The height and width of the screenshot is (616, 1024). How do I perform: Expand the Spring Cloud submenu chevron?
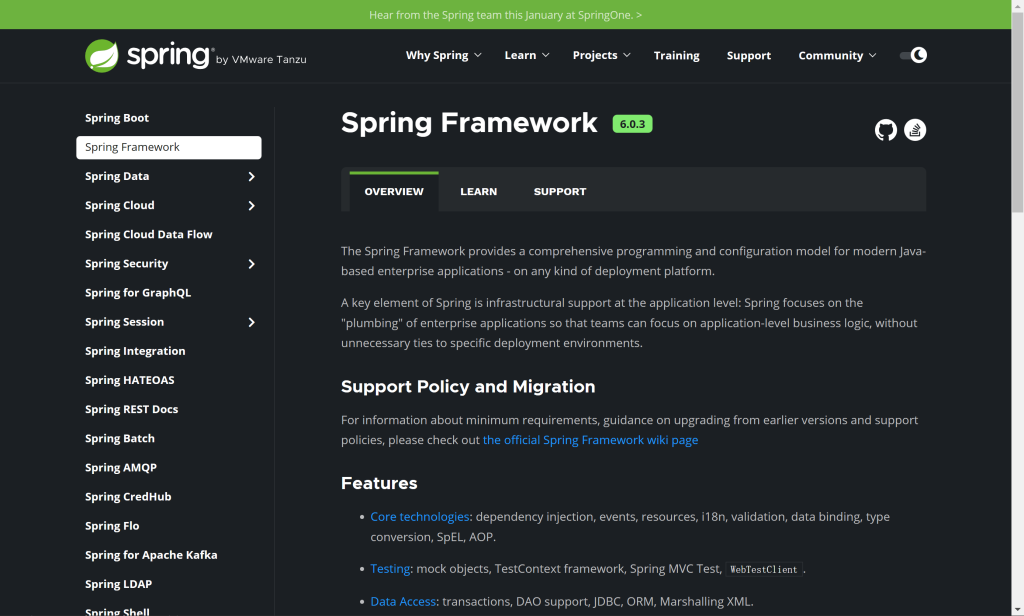251,206
